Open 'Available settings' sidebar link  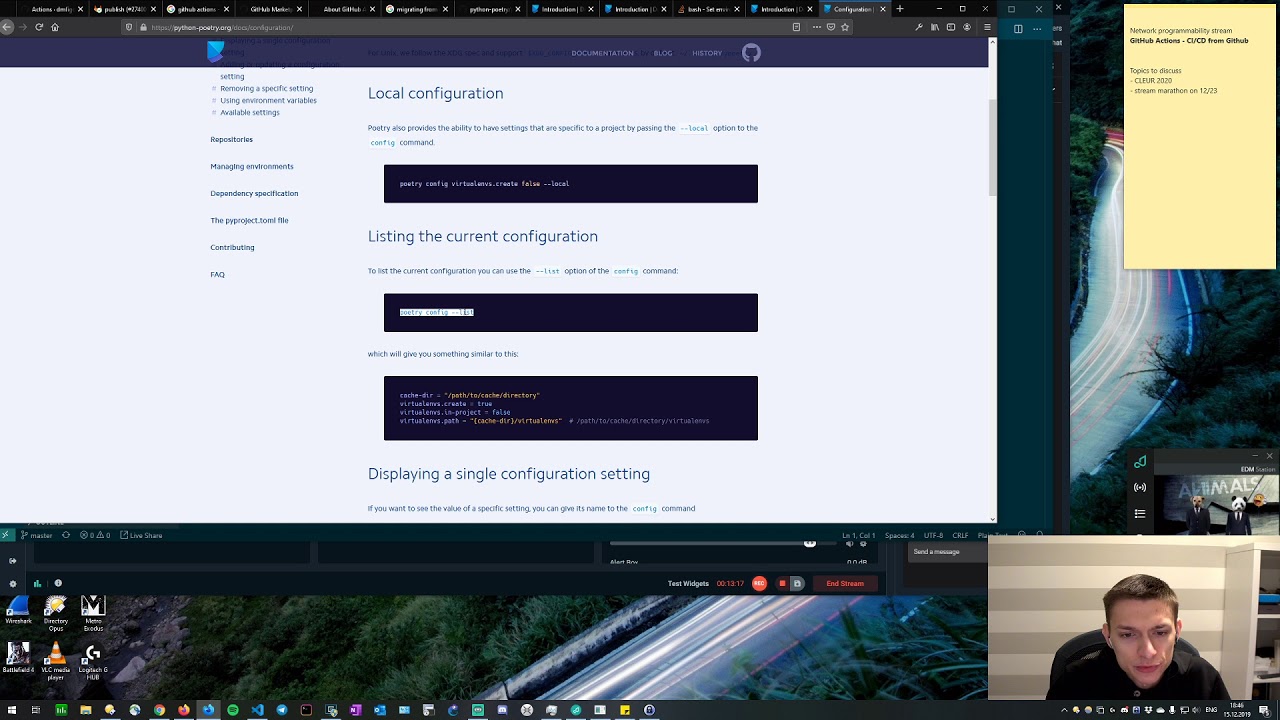(x=250, y=112)
